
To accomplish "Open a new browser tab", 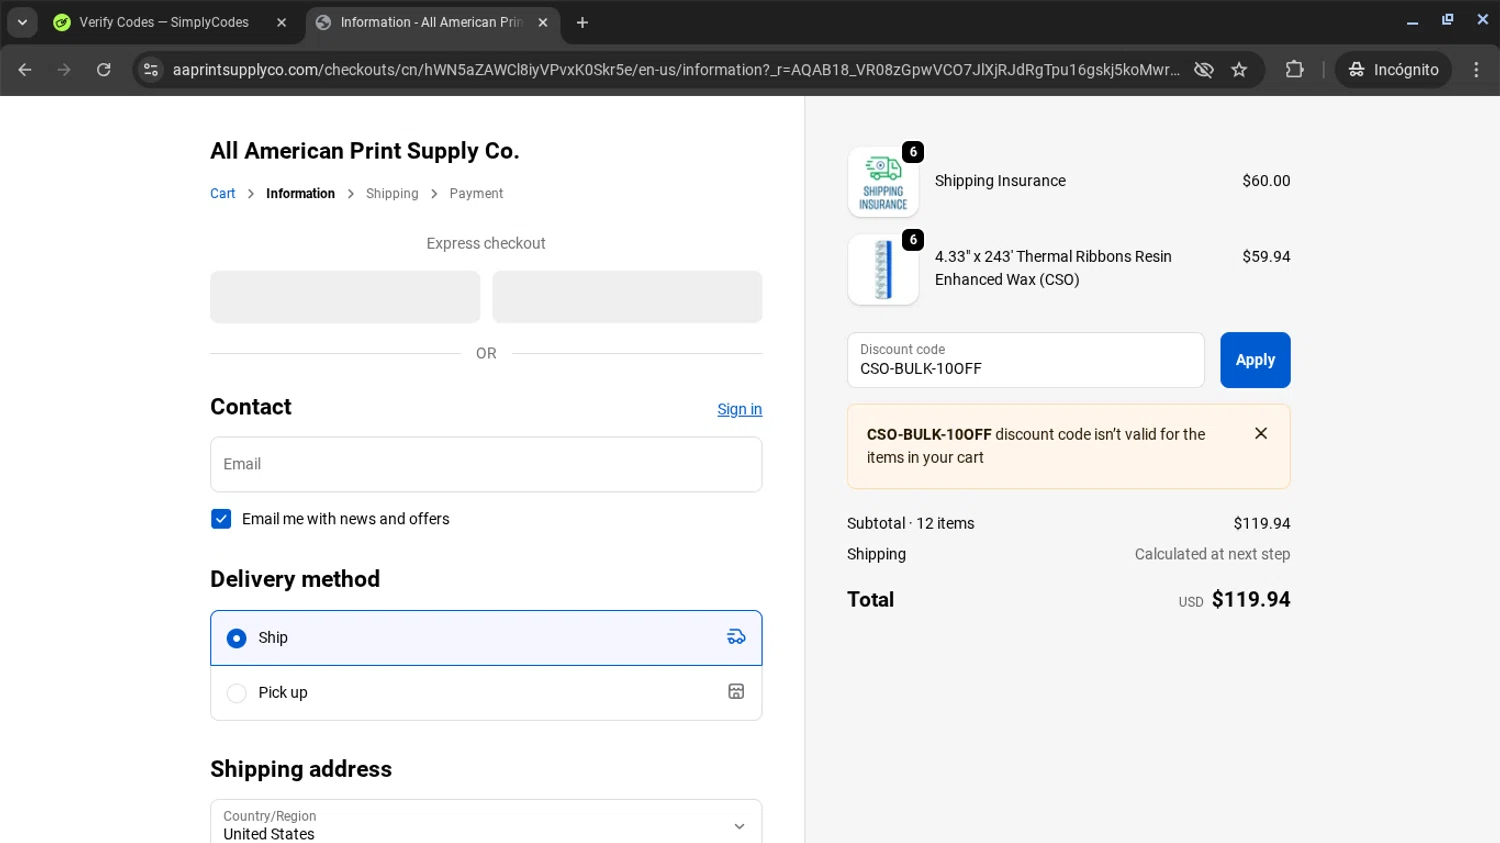I will [x=582, y=22].
